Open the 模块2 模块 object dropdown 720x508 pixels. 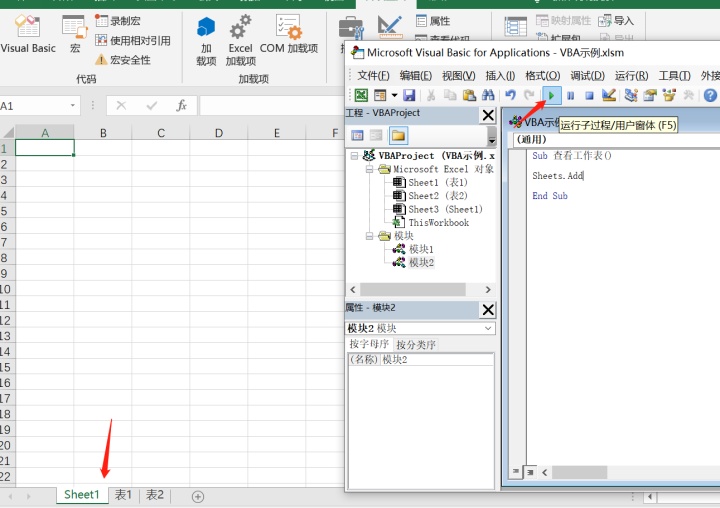(x=488, y=328)
